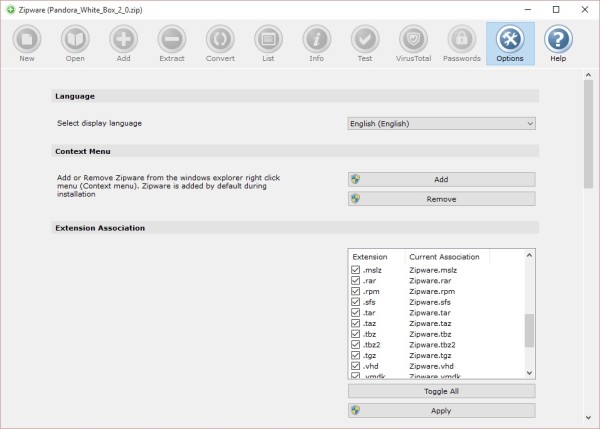
Task: Click main page scroll down arrow
Action: coord(589,418)
